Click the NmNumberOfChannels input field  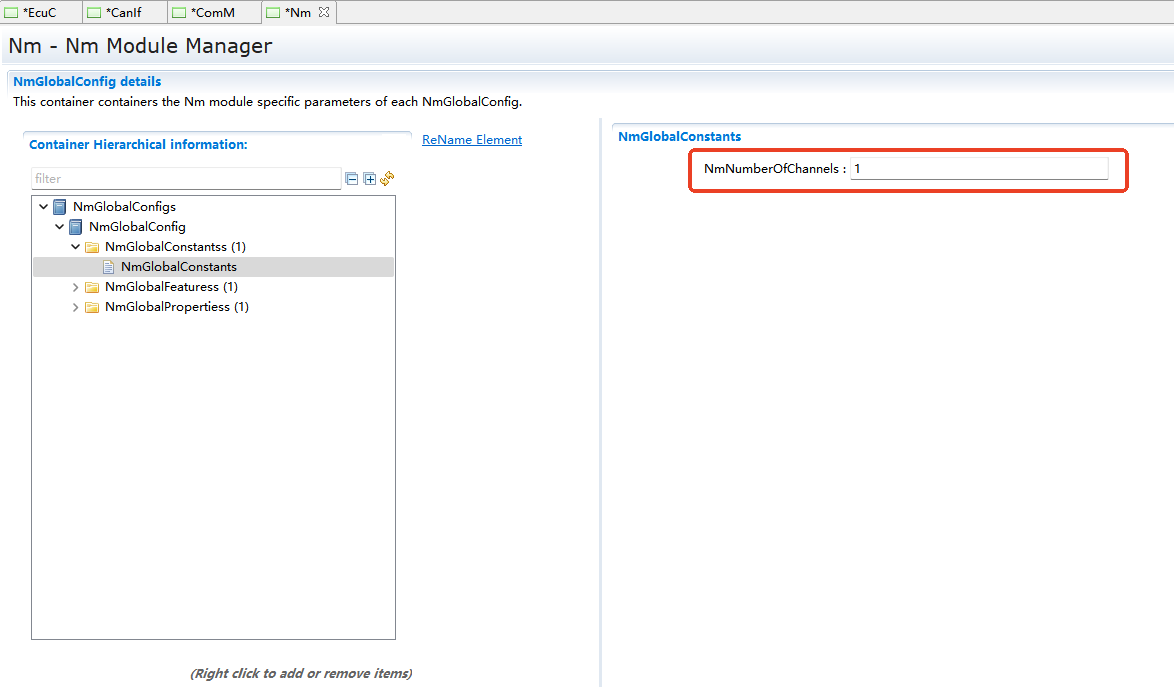(978, 169)
